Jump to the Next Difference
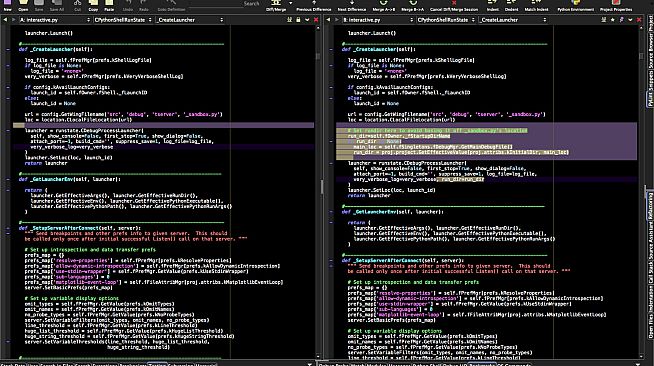The image size is (654, 366). 352,5
